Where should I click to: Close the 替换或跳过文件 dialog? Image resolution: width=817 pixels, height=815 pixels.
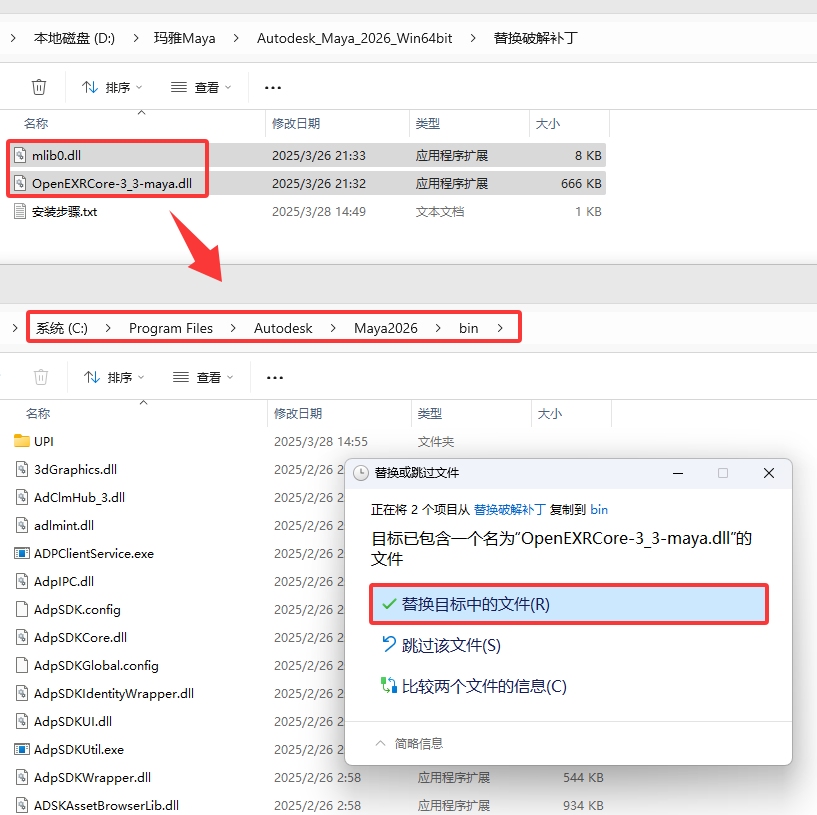(x=769, y=473)
